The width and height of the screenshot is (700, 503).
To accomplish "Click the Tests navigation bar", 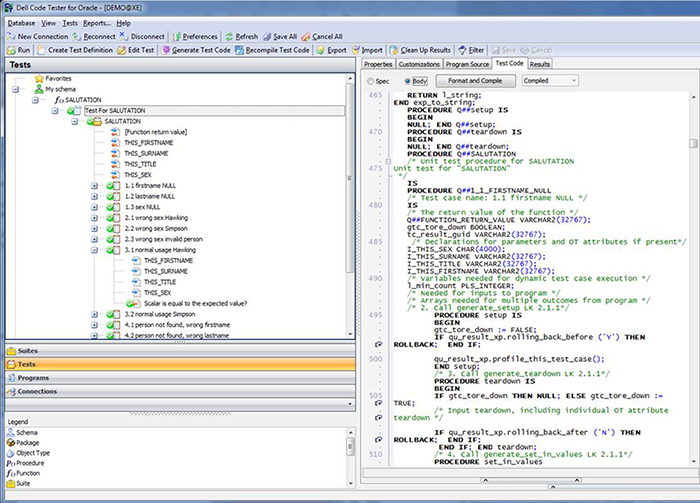I will (180, 364).
